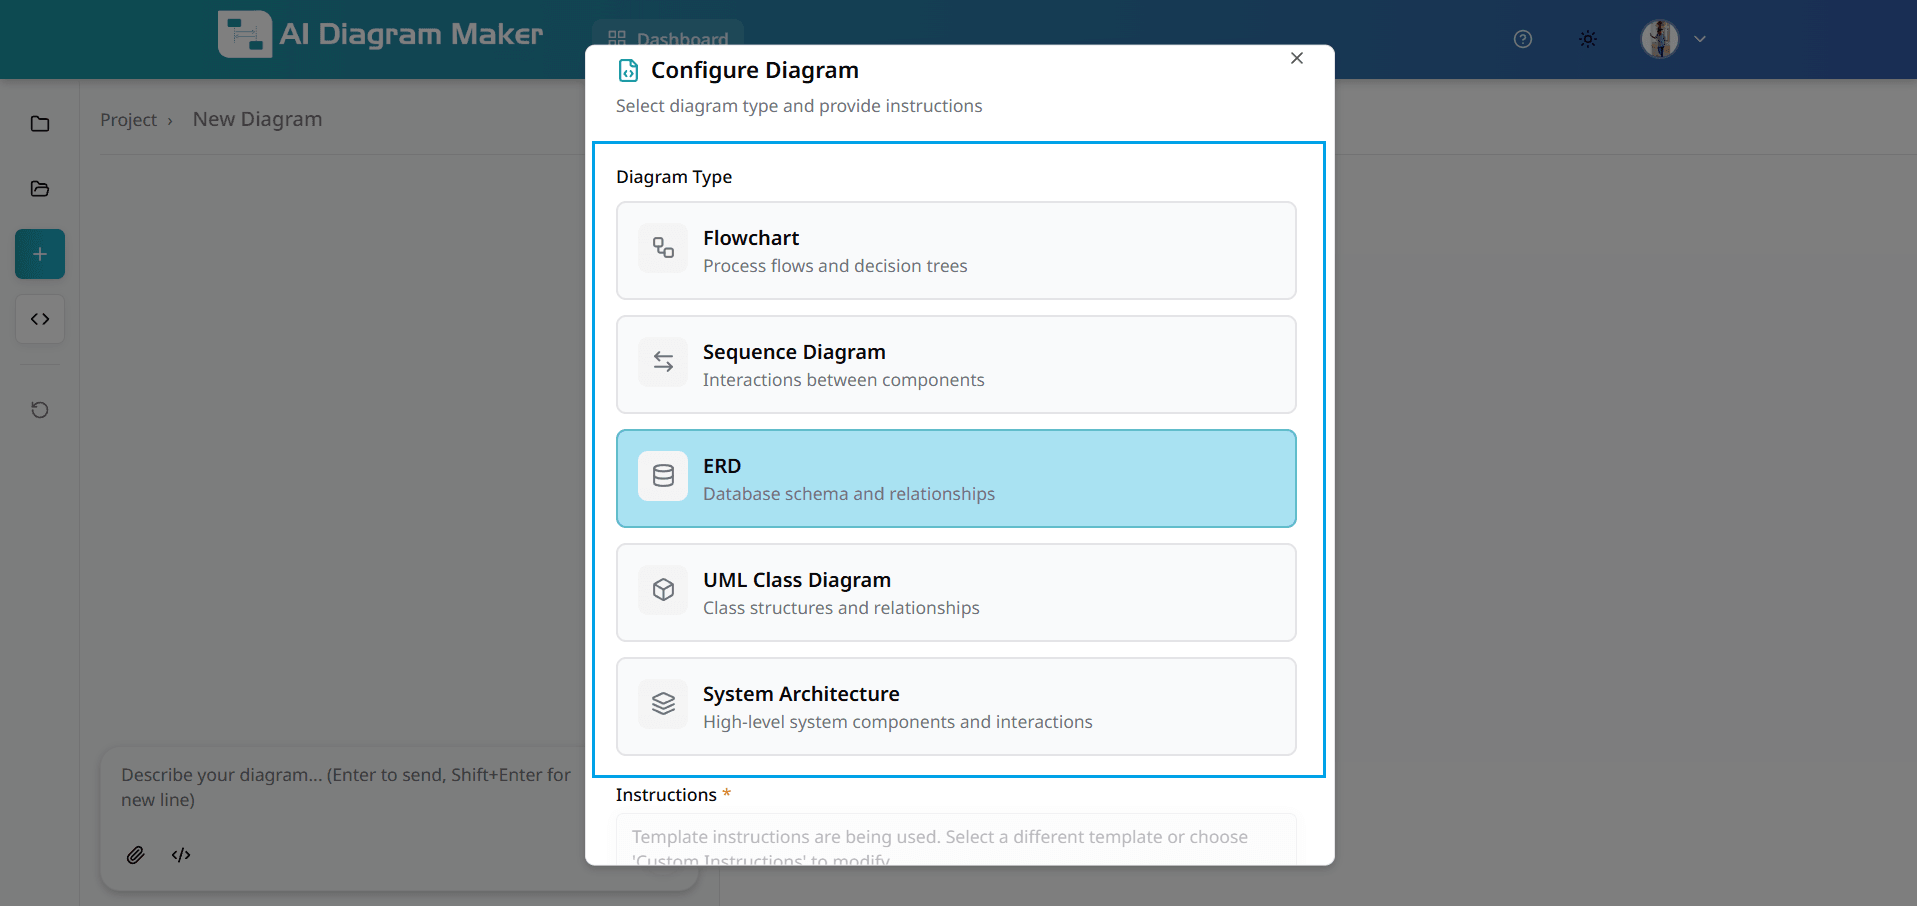Click the Project breadcrumb
This screenshot has height=906, width=1917.
point(128,119)
